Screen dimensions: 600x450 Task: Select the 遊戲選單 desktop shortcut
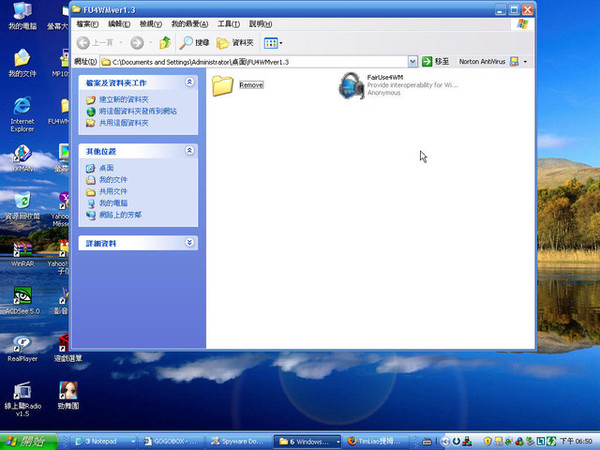pyautogui.click(x=68, y=348)
